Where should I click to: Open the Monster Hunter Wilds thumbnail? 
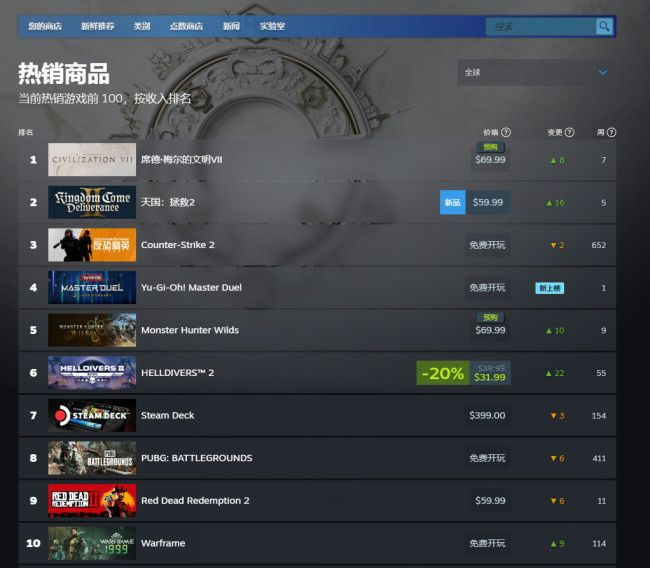[x=92, y=330]
